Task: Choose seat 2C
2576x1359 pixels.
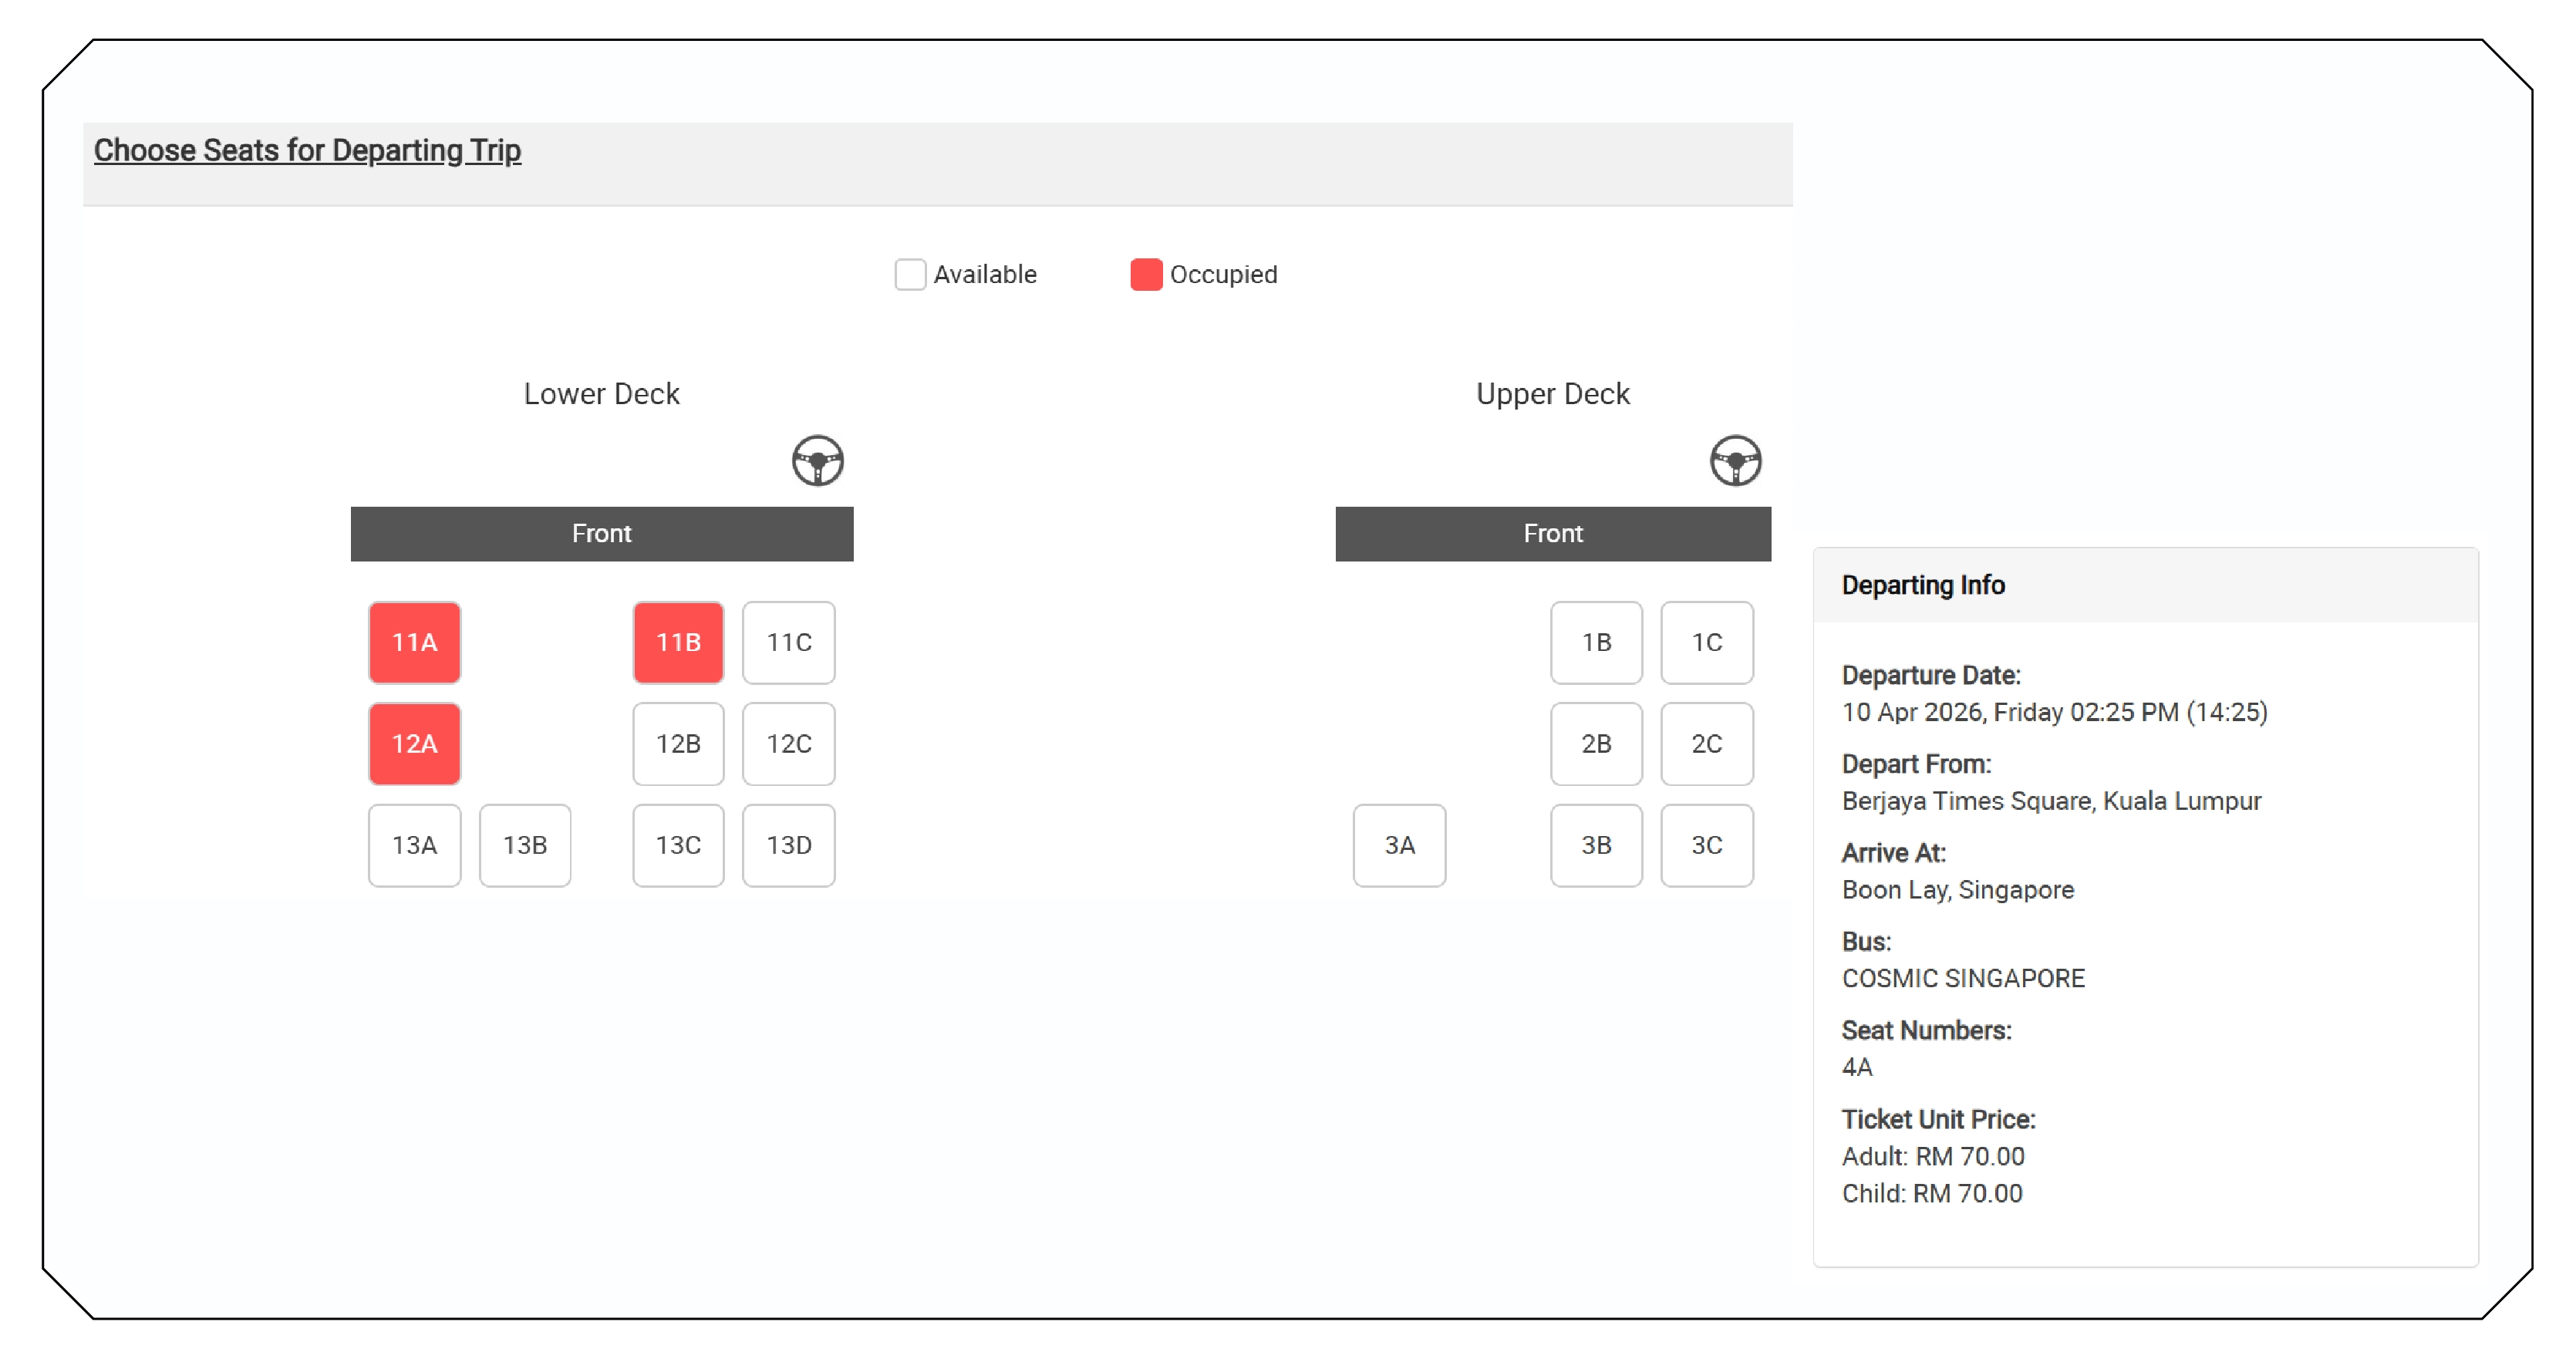Action: pyautogui.click(x=1706, y=744)
